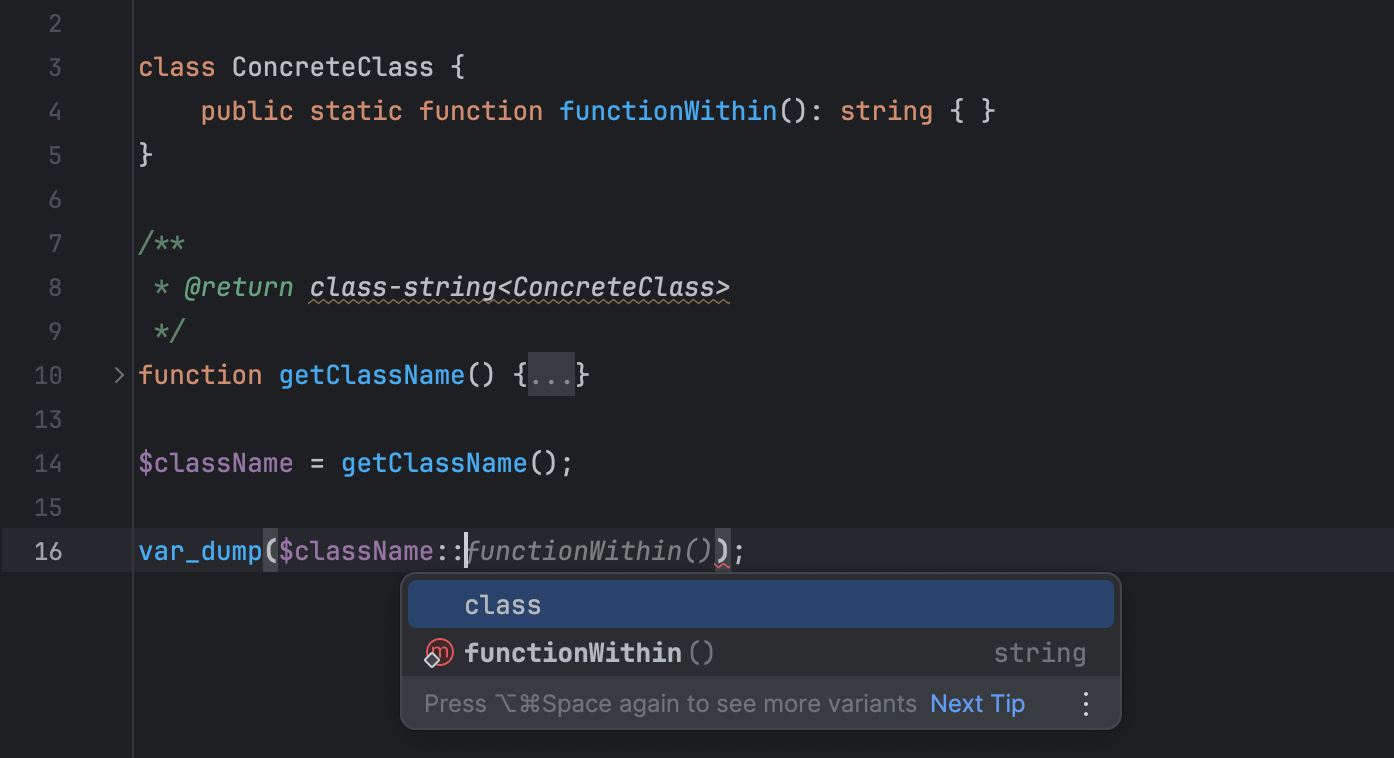
Task: Open the completion popup three-dot options menu
Action: pyautogui.click(x=1086, y=704)
